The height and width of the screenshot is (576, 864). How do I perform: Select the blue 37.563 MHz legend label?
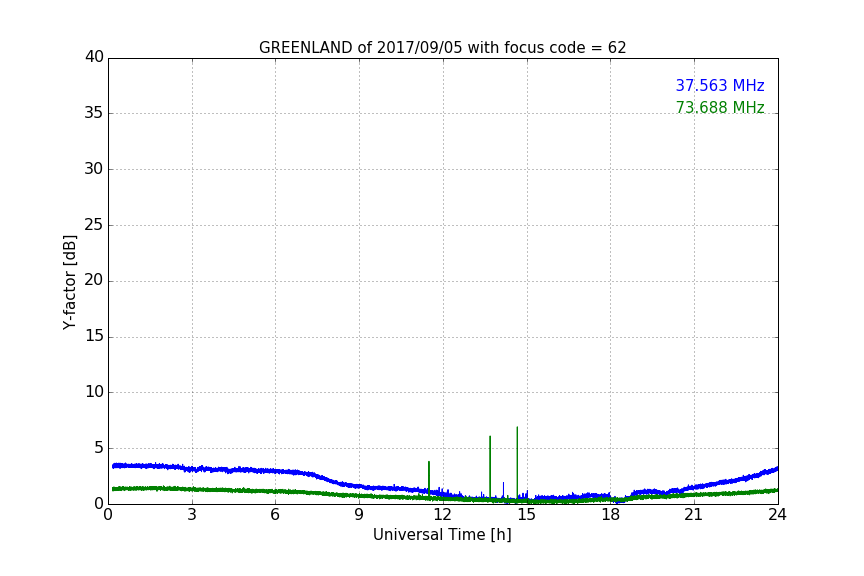720,86
